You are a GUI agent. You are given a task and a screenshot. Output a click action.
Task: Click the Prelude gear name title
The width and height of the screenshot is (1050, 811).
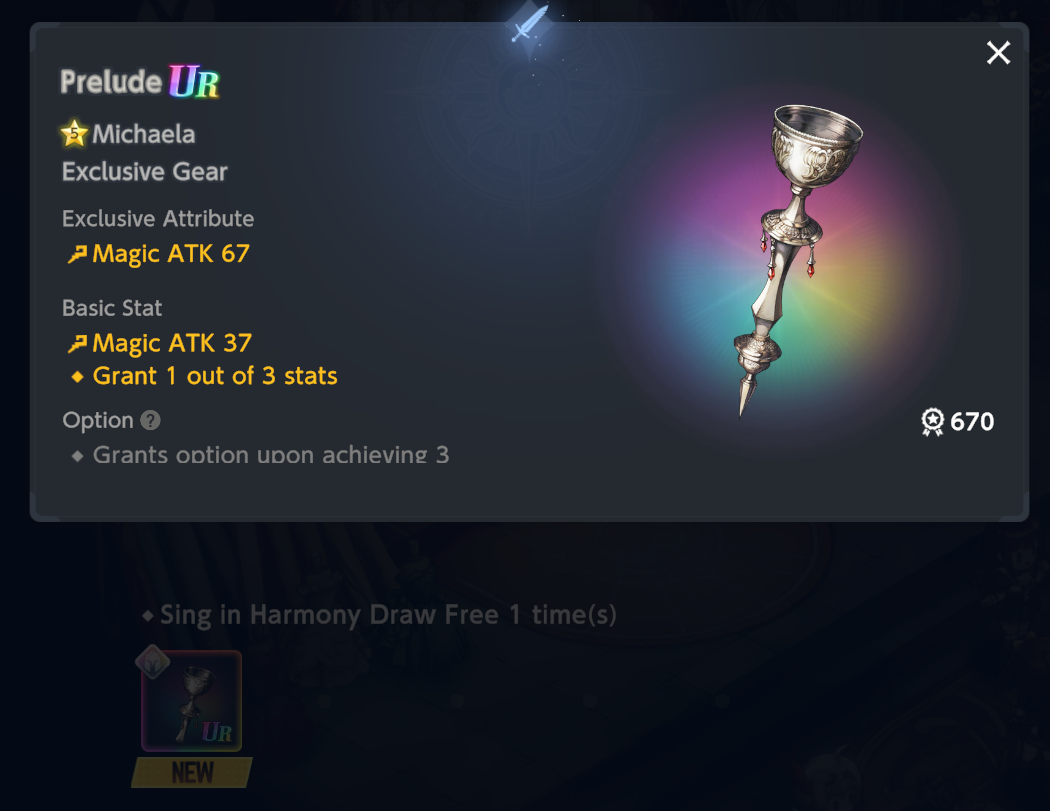coord(111,82)
